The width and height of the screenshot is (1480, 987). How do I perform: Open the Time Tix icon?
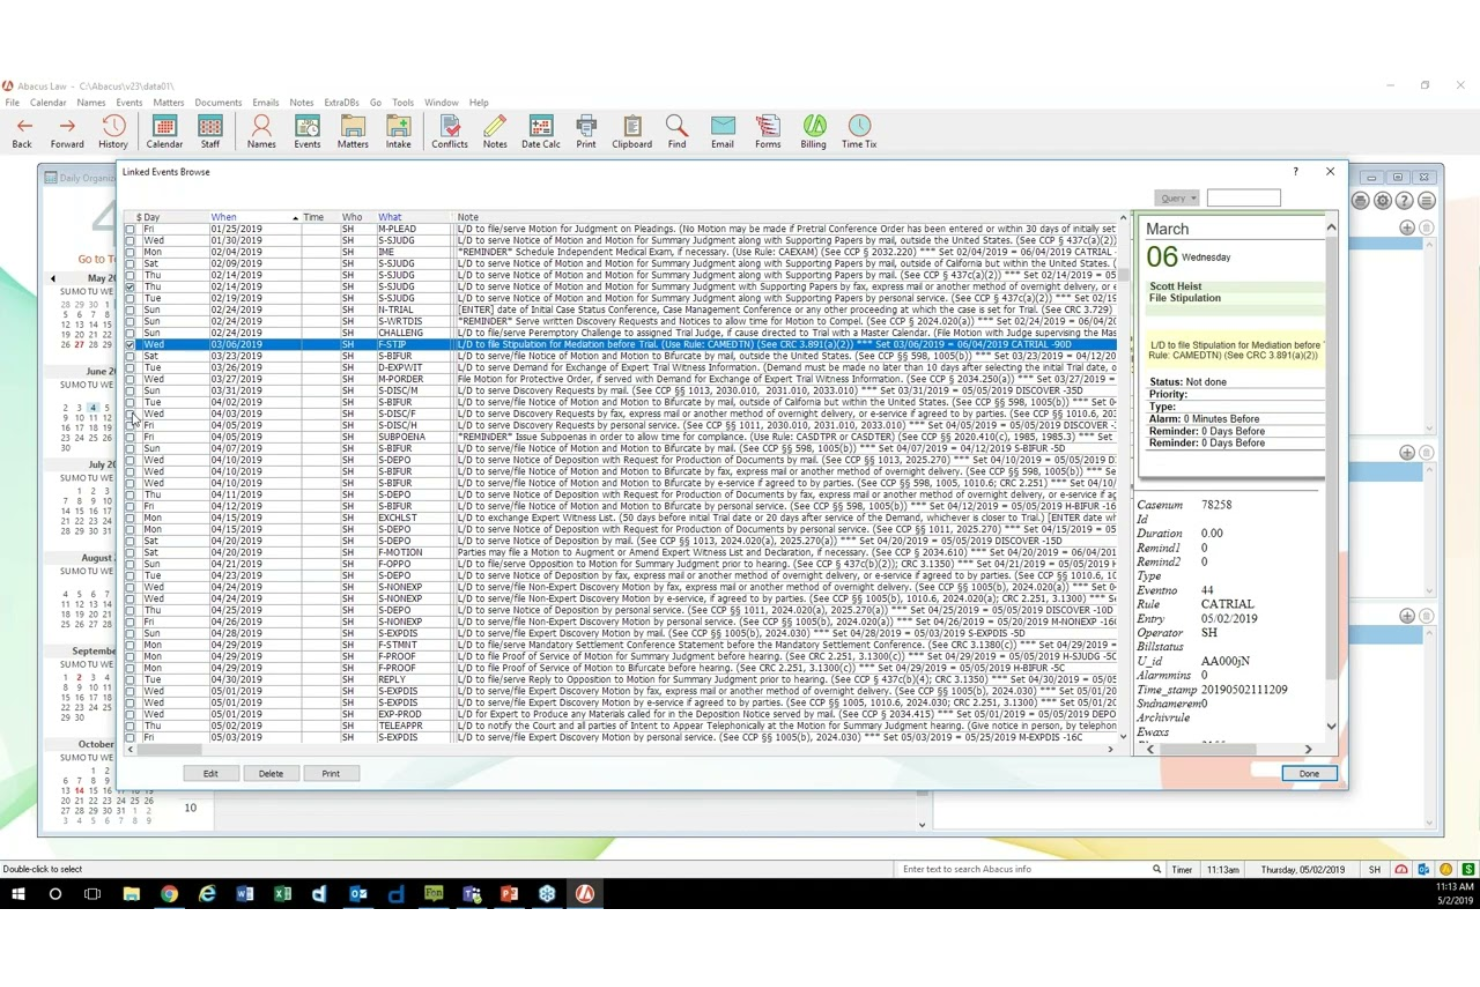point(859,130)
